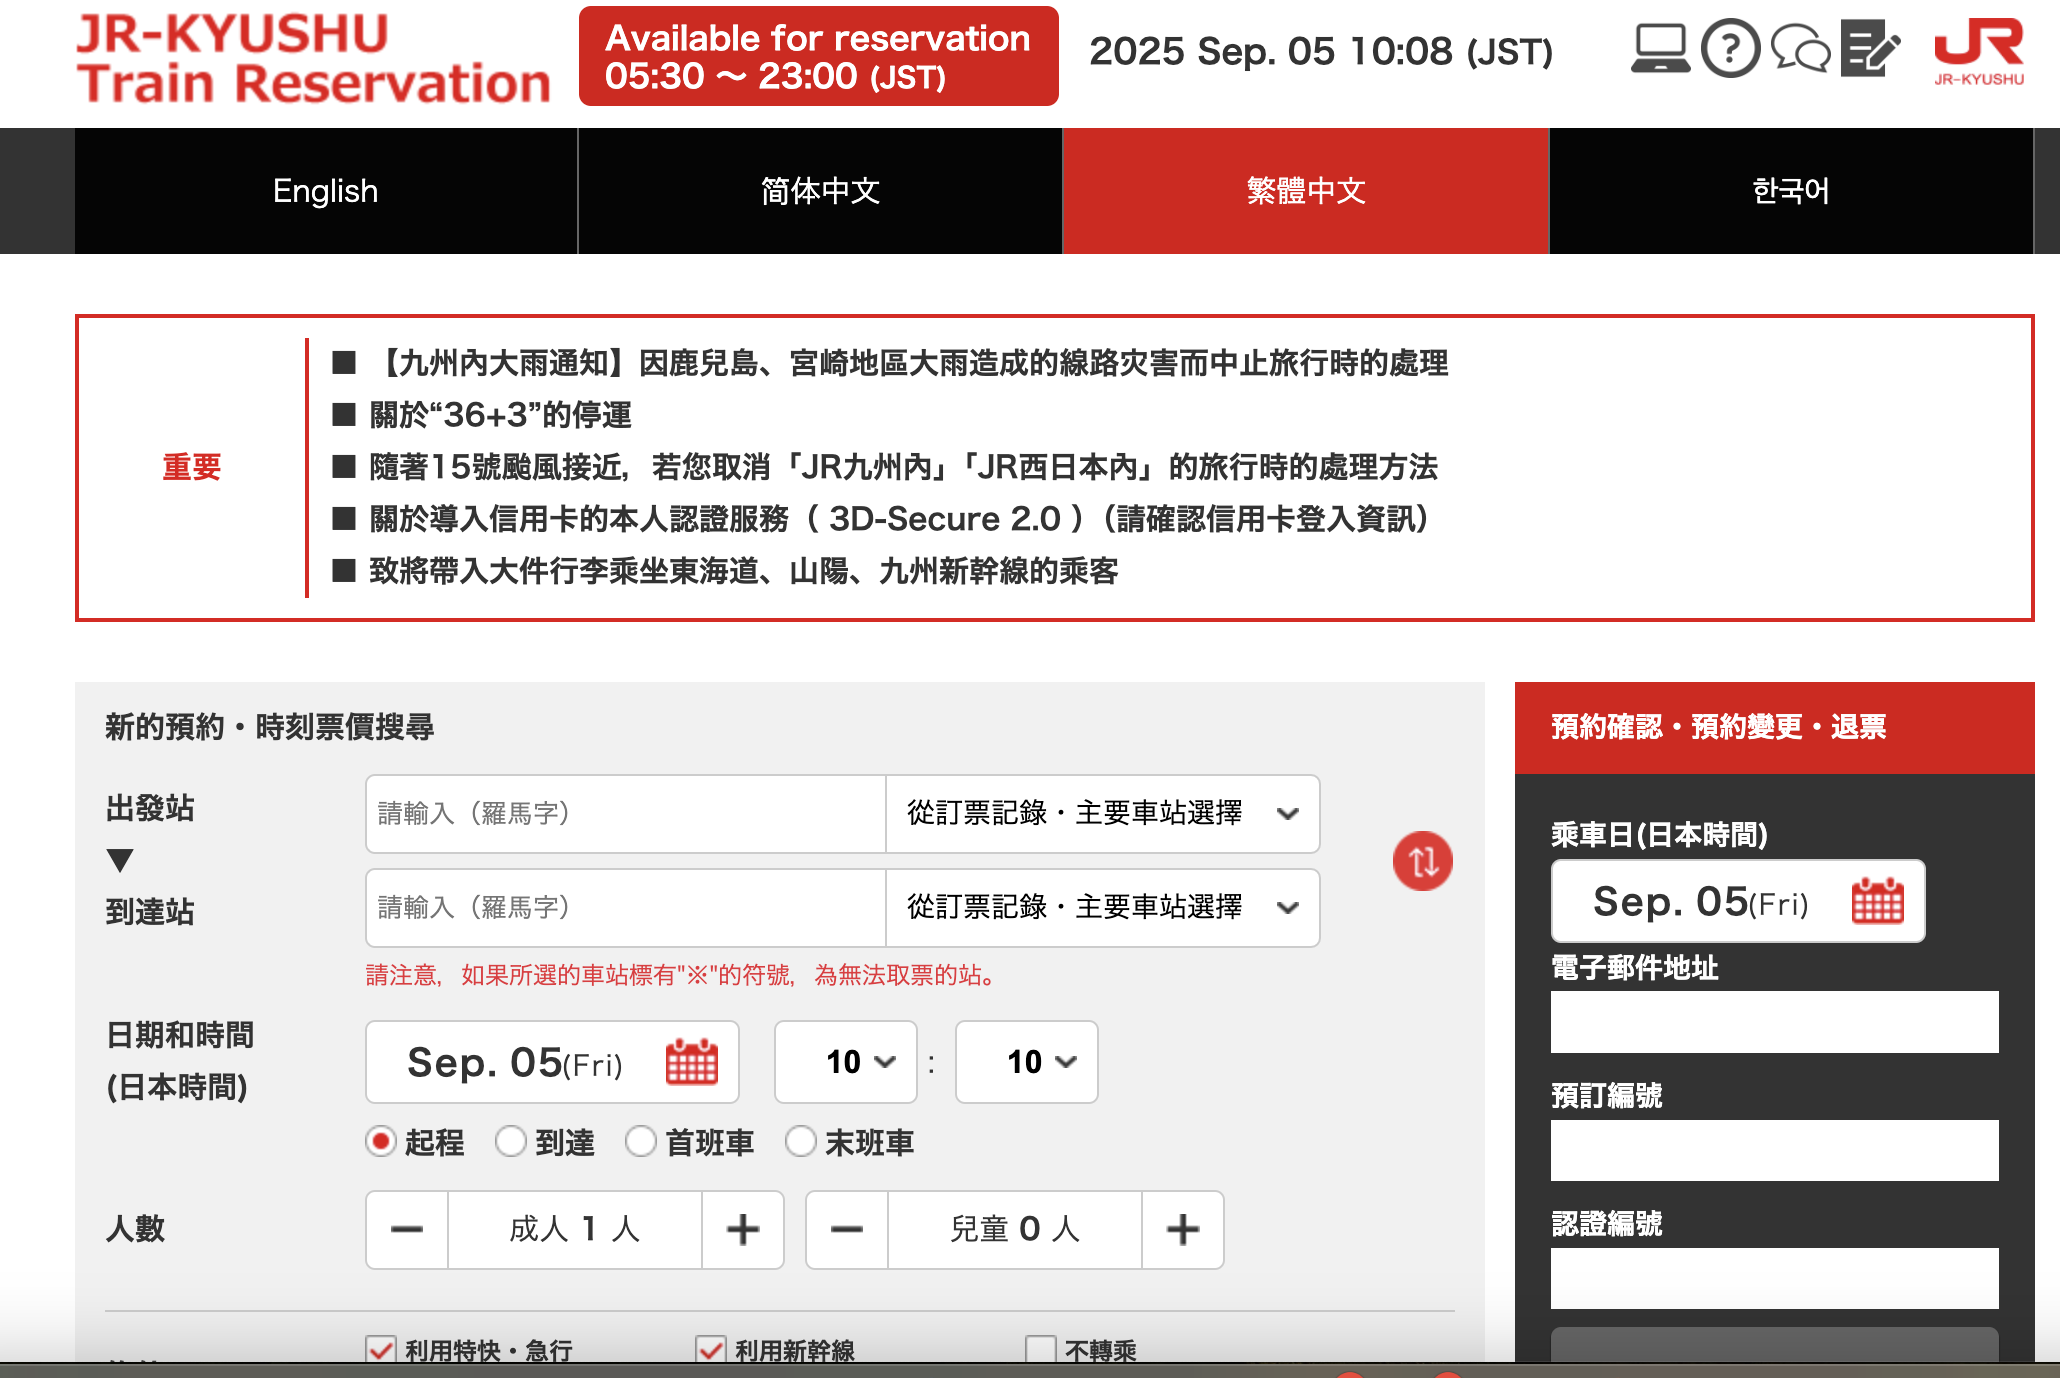Increase adult passenger count with plus

pyautogui.click(x=742, y=1229)
